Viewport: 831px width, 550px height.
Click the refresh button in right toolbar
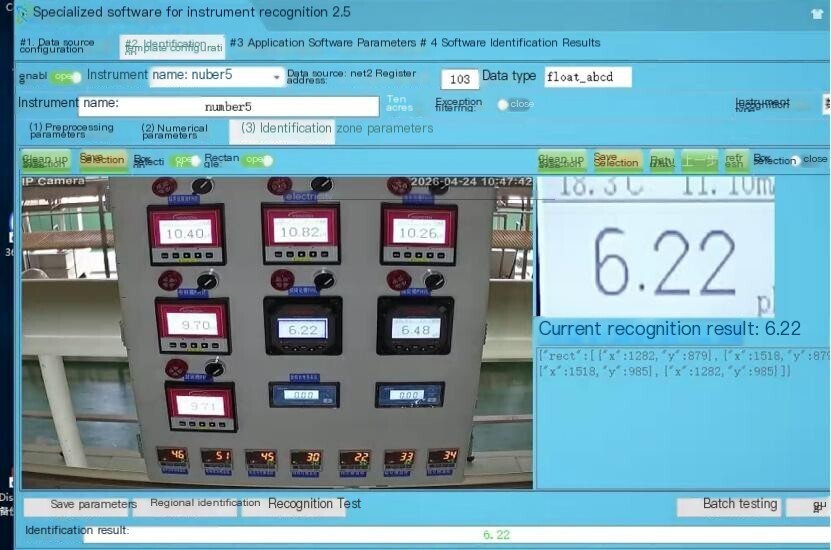[735, 160]
